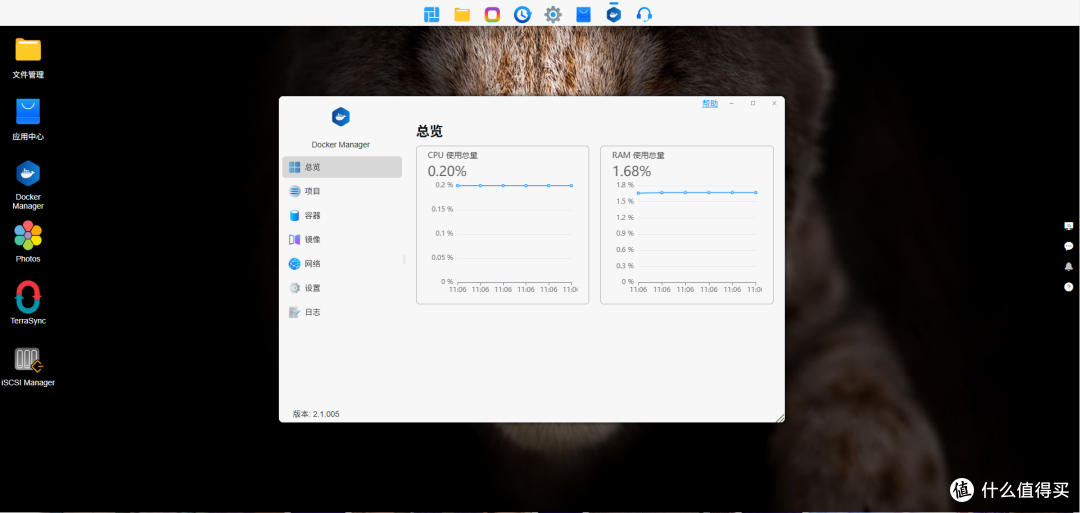Screen dimensions: 1080x513
Task: Minimize the Docker Manager window
Action: pyautogui.click(x=731, y=103)
